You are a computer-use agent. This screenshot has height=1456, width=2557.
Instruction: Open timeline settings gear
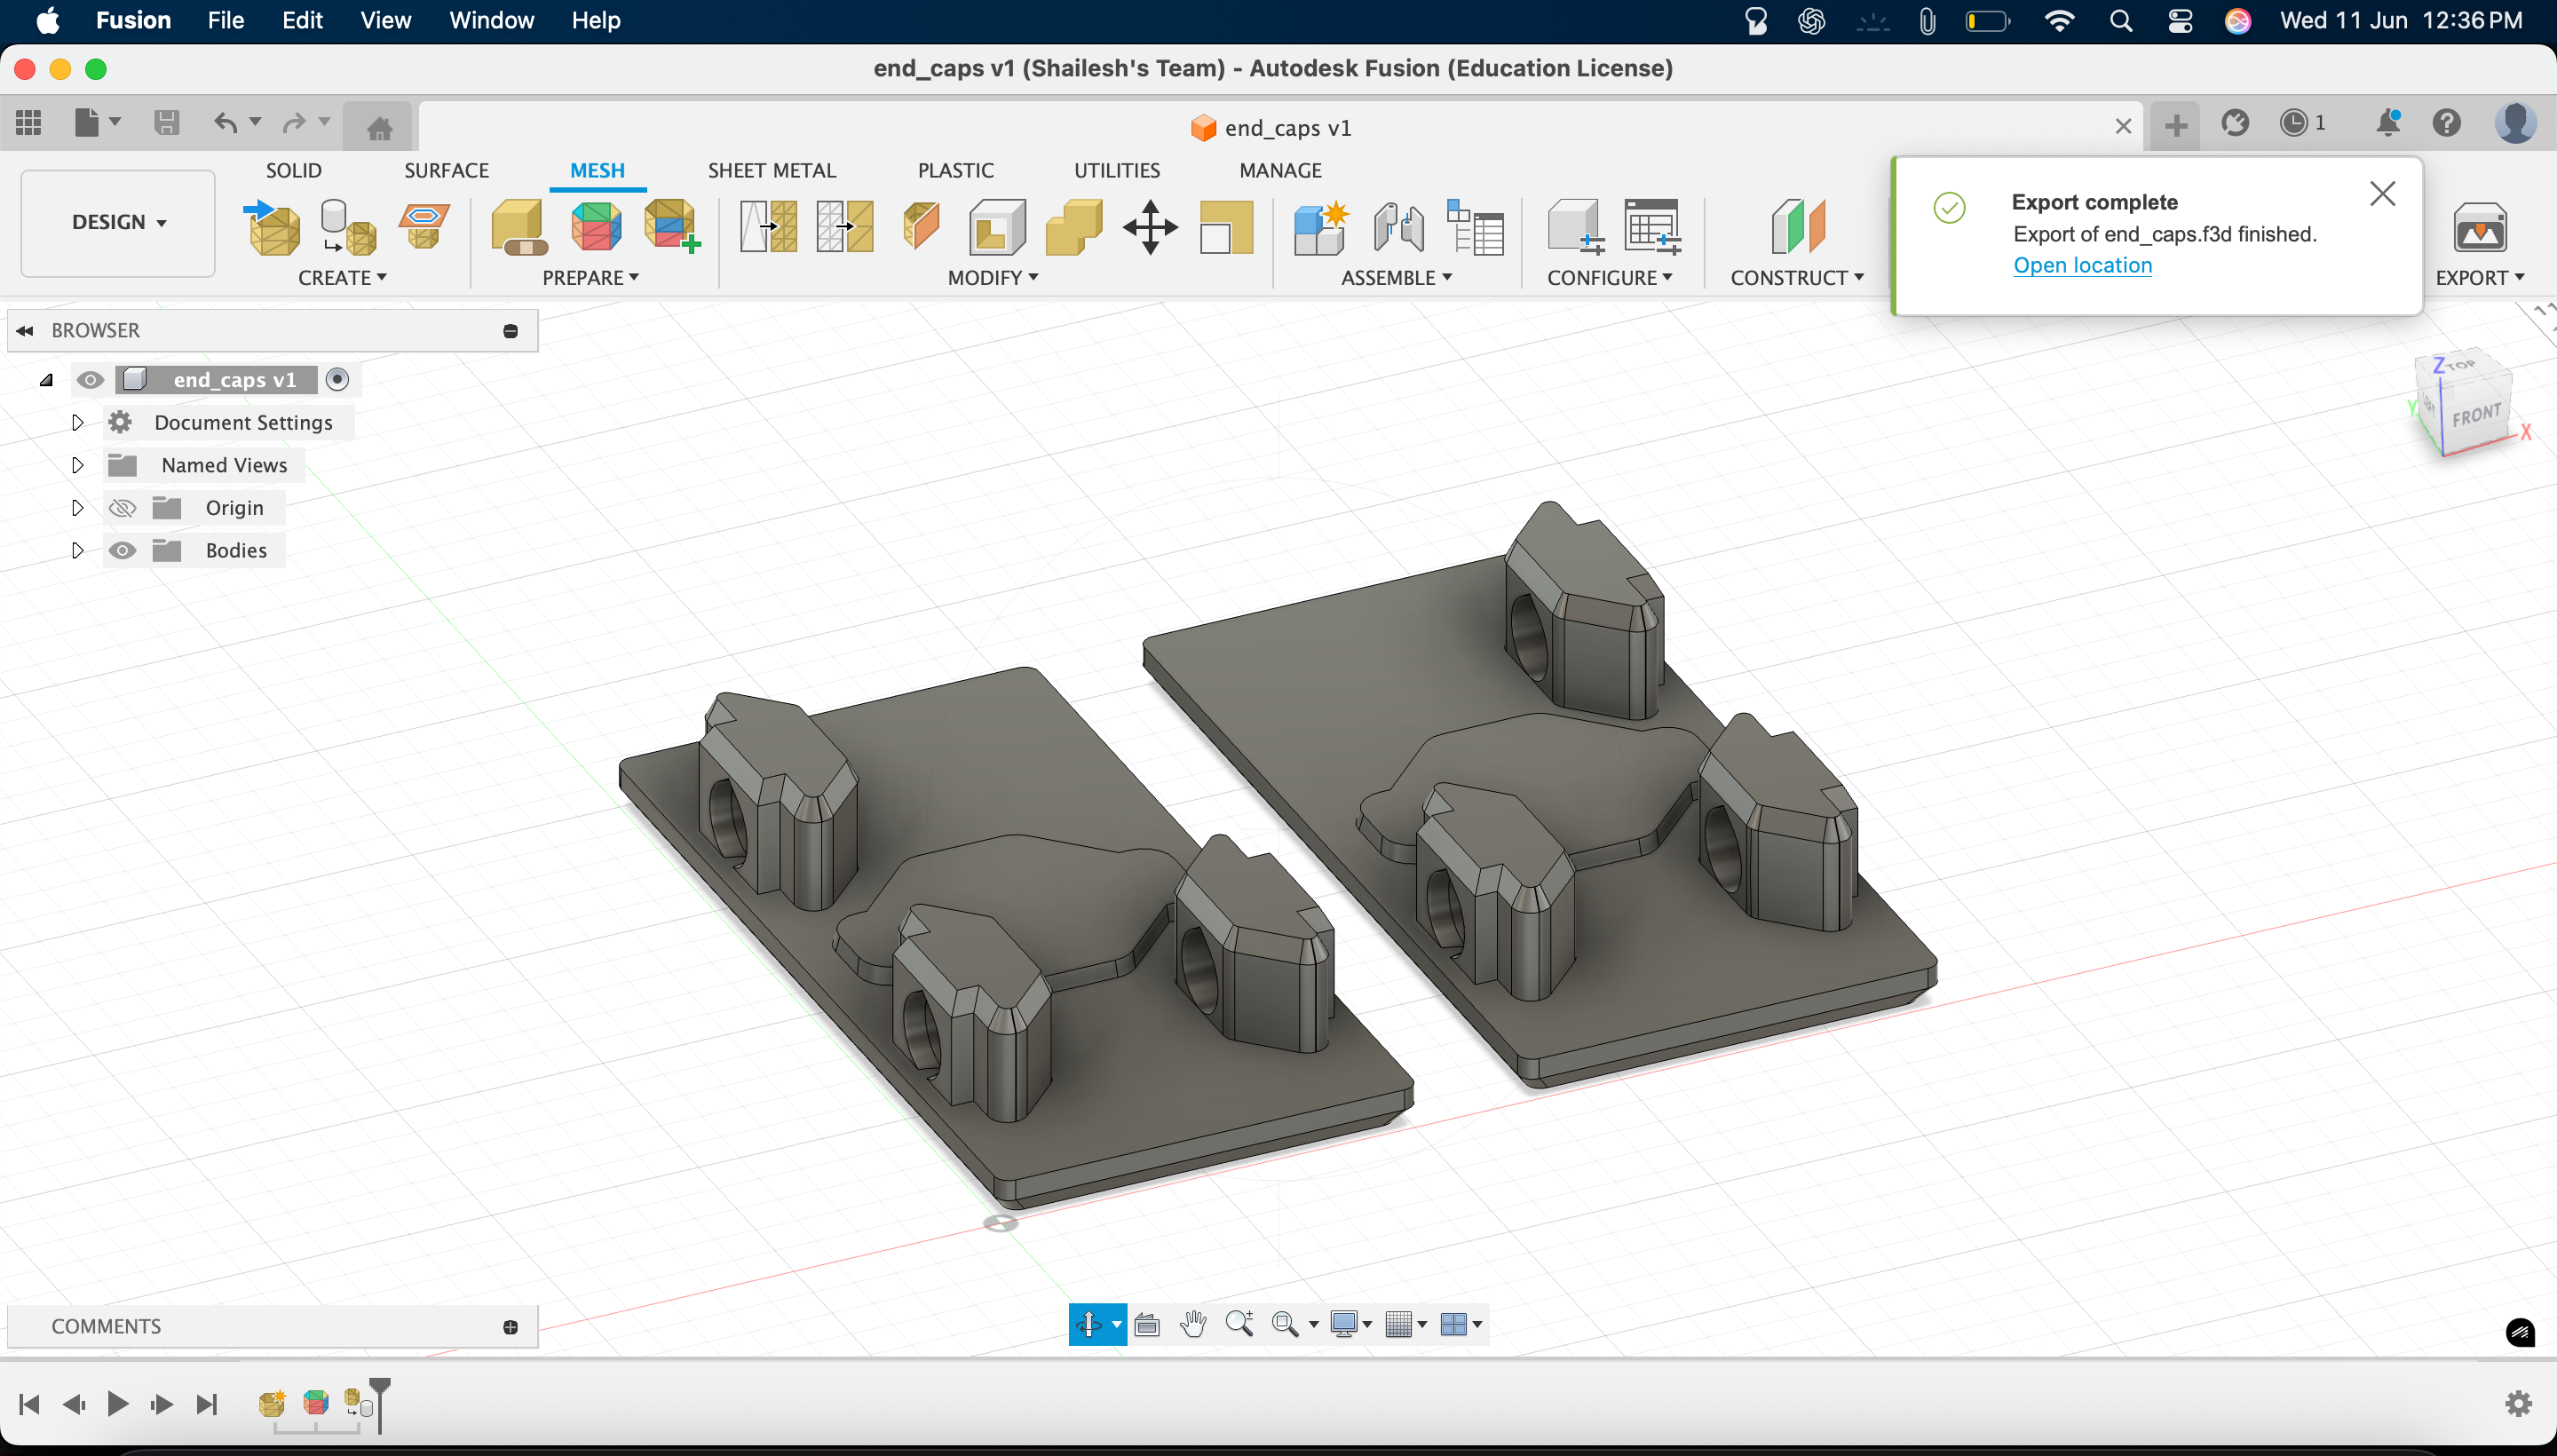2518,1404
